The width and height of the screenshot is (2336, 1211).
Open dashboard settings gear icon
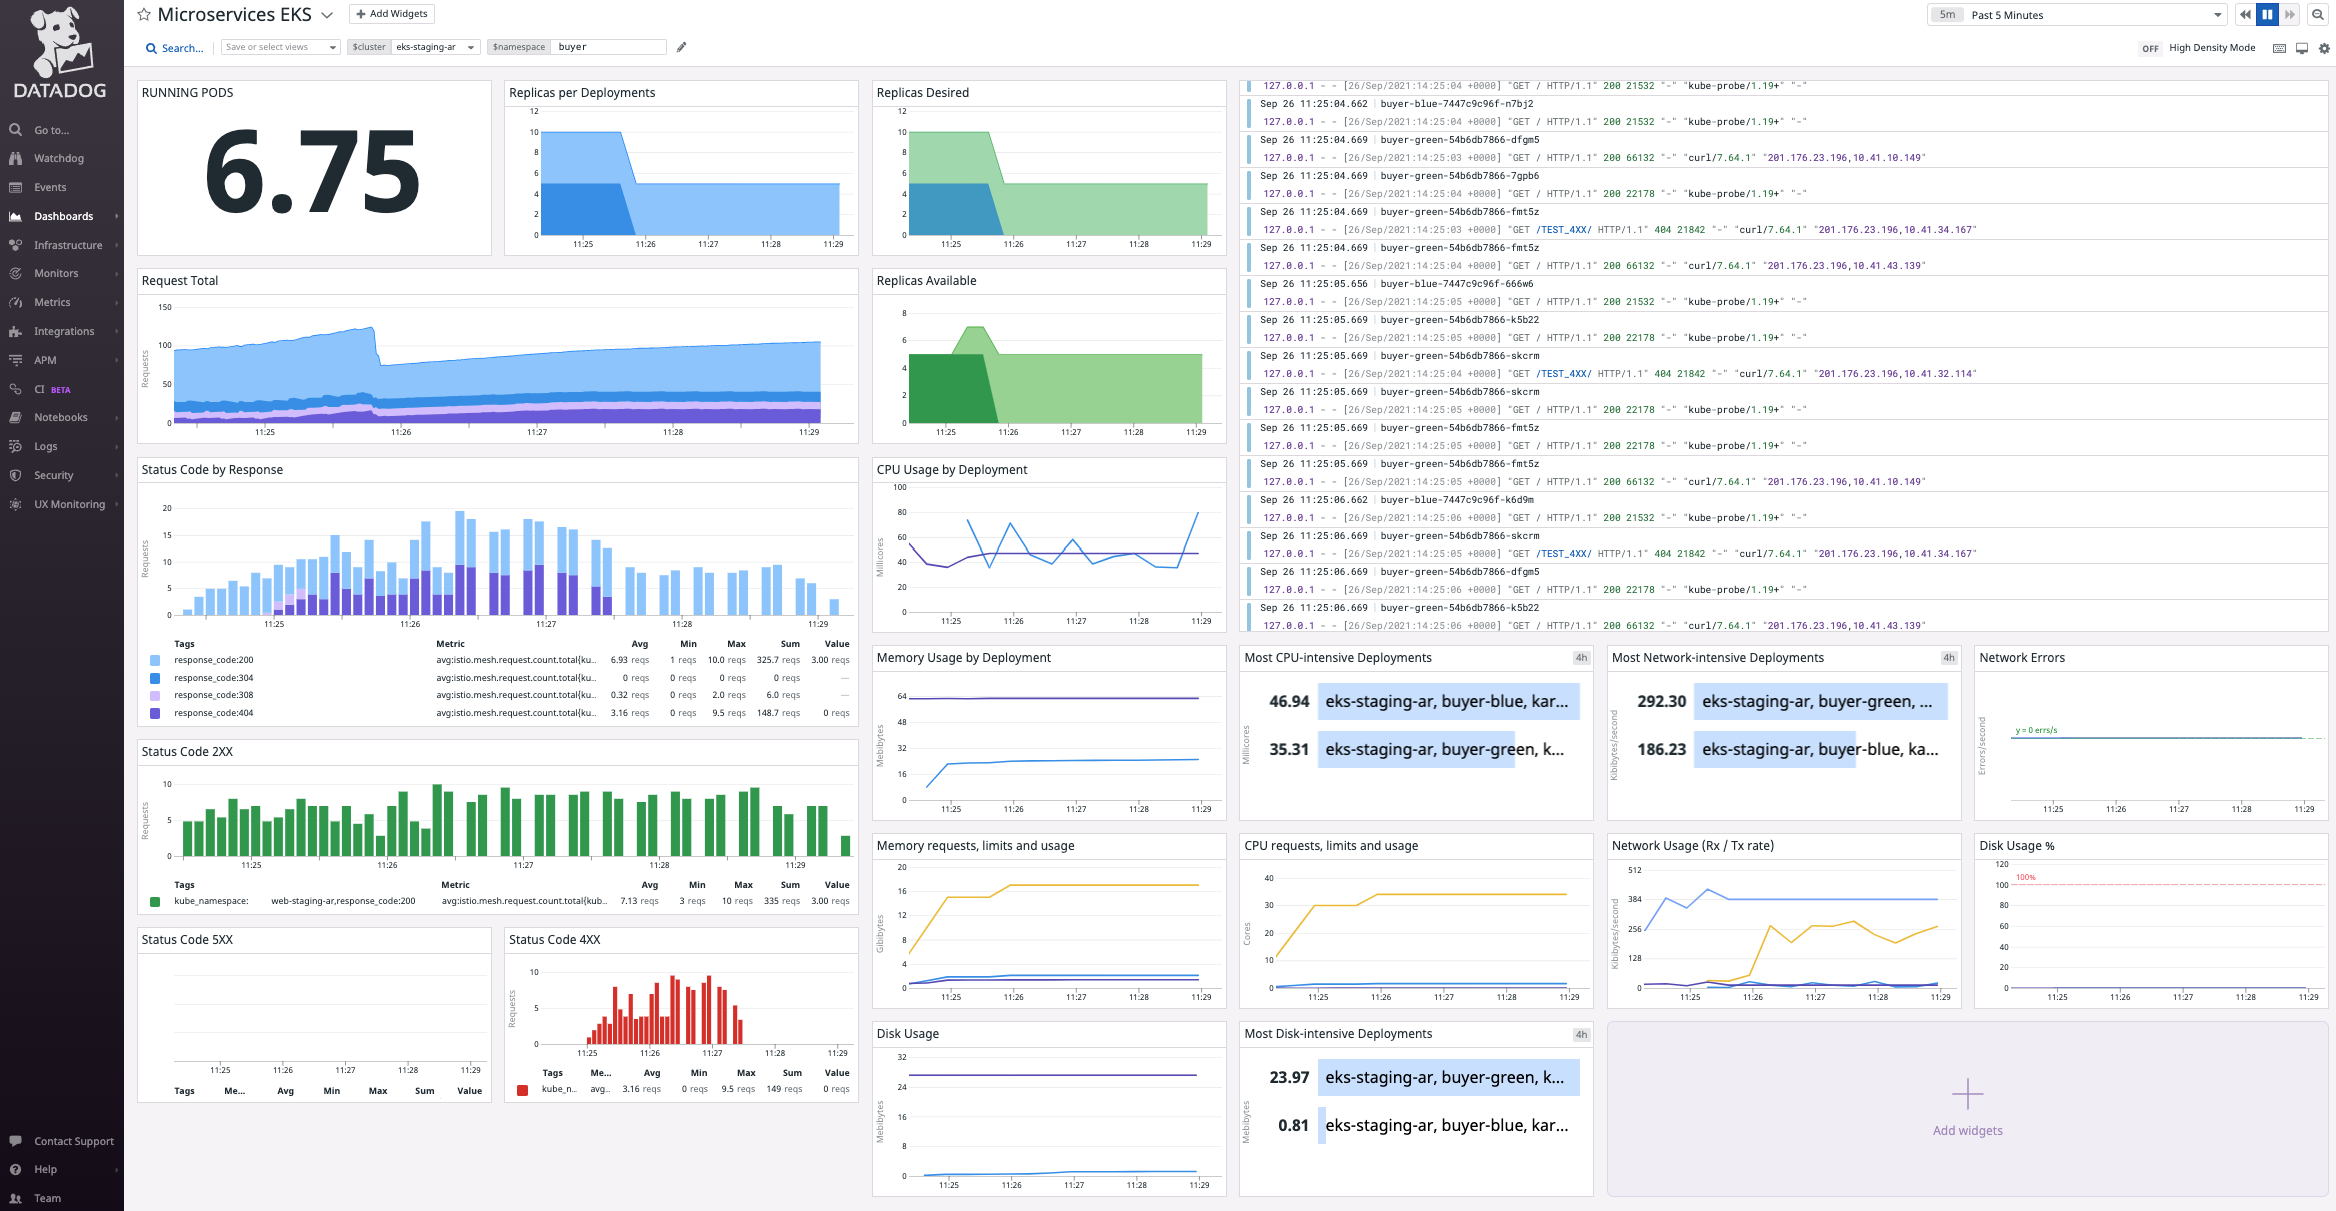pyautogui.click(x=2324, y=48)
